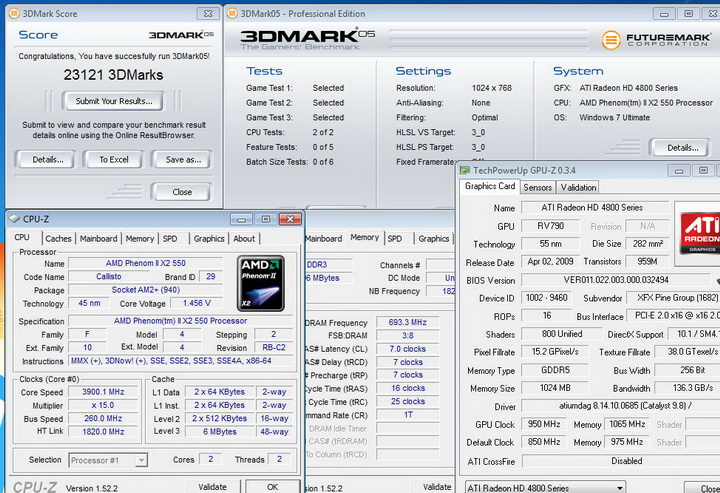Minimize the GPU-Z window
Screen dimensions: 720x493
tap(679, 171)
